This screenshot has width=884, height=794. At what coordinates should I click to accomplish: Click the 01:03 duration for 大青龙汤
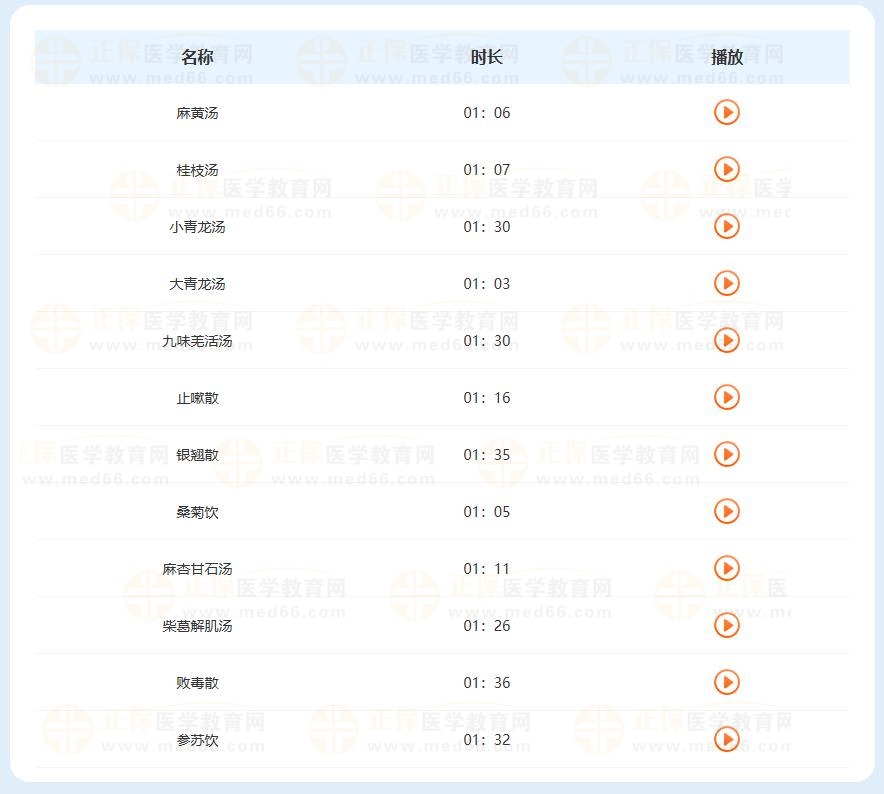(x=486, y=284)
